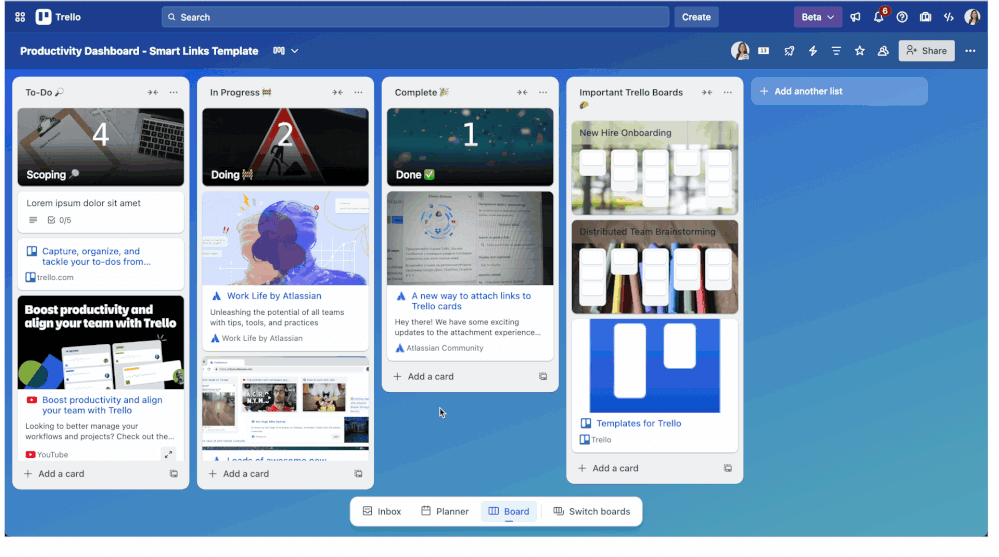Open Work Life by Atlassian link
The height and width of the screenshot is (557, 999).
274,296
